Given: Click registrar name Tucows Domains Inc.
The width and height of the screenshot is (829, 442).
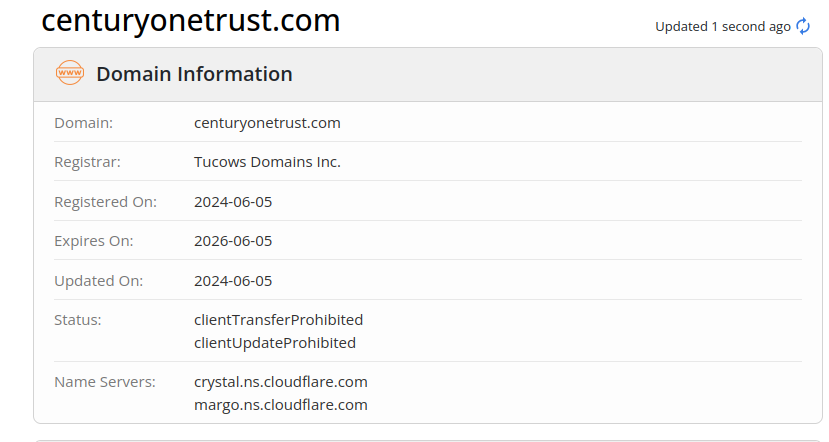Looking at the screenshot, I should pos(267,162).
